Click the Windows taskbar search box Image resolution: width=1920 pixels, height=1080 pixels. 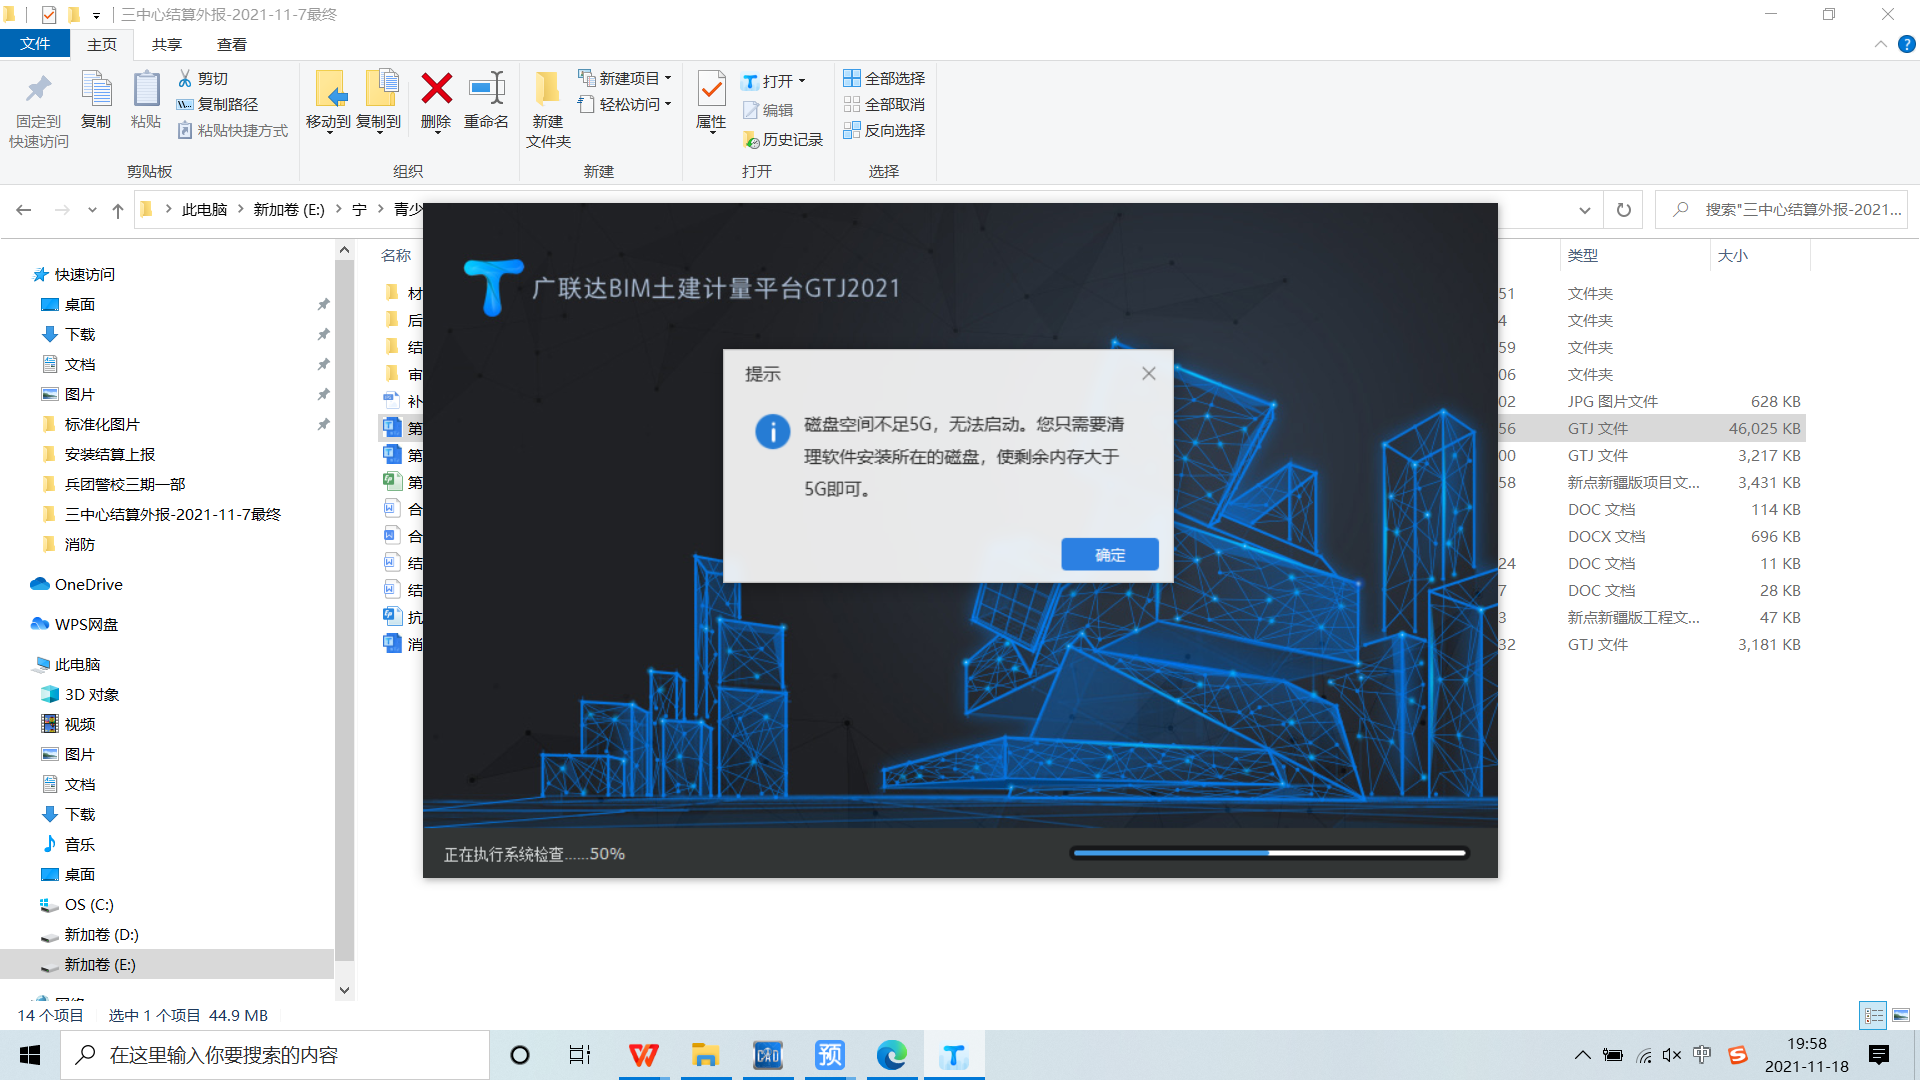pos(275,1055)
